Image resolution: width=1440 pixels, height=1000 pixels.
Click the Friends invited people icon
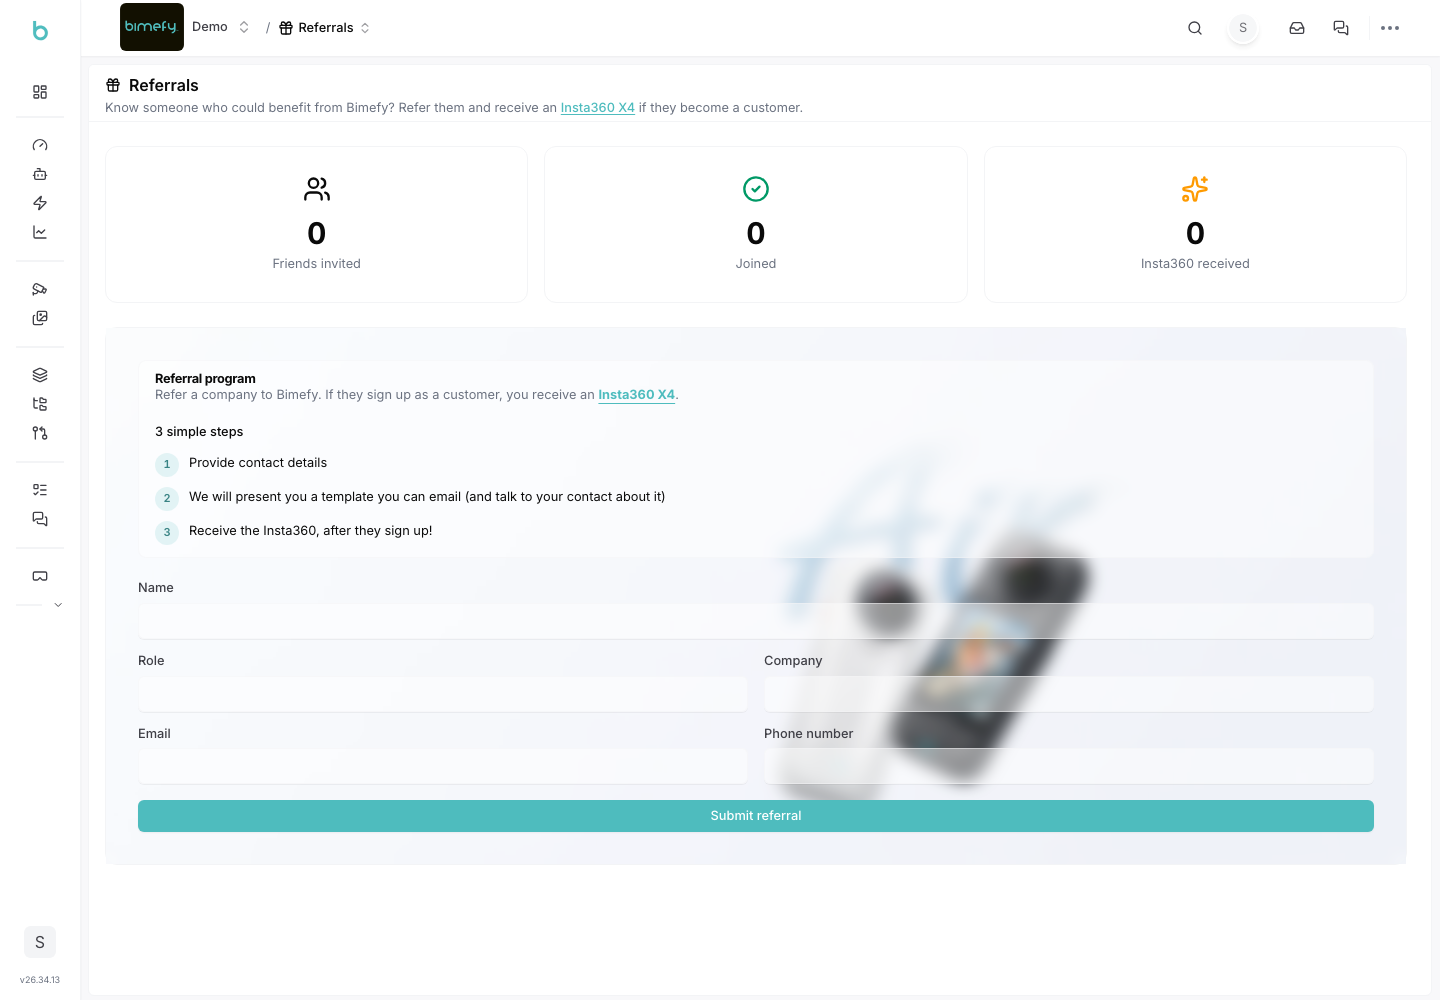pos(317,189)
